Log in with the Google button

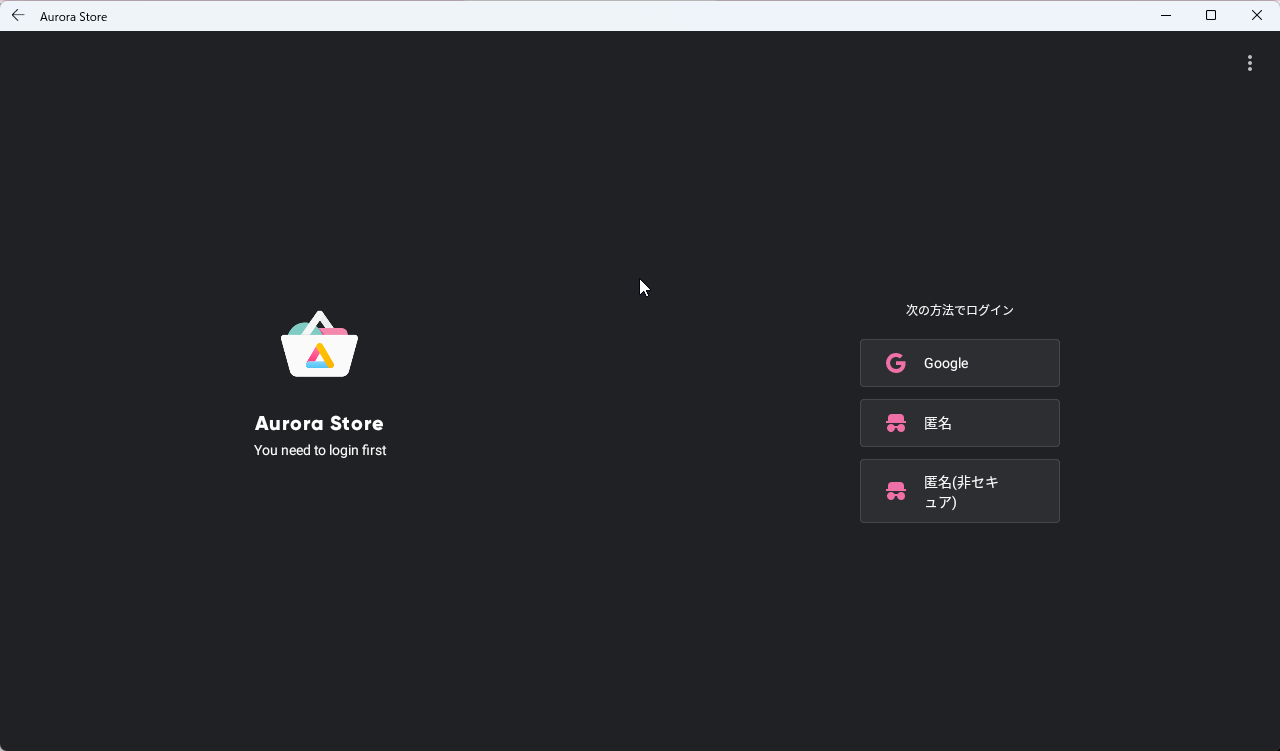point(960,363)
